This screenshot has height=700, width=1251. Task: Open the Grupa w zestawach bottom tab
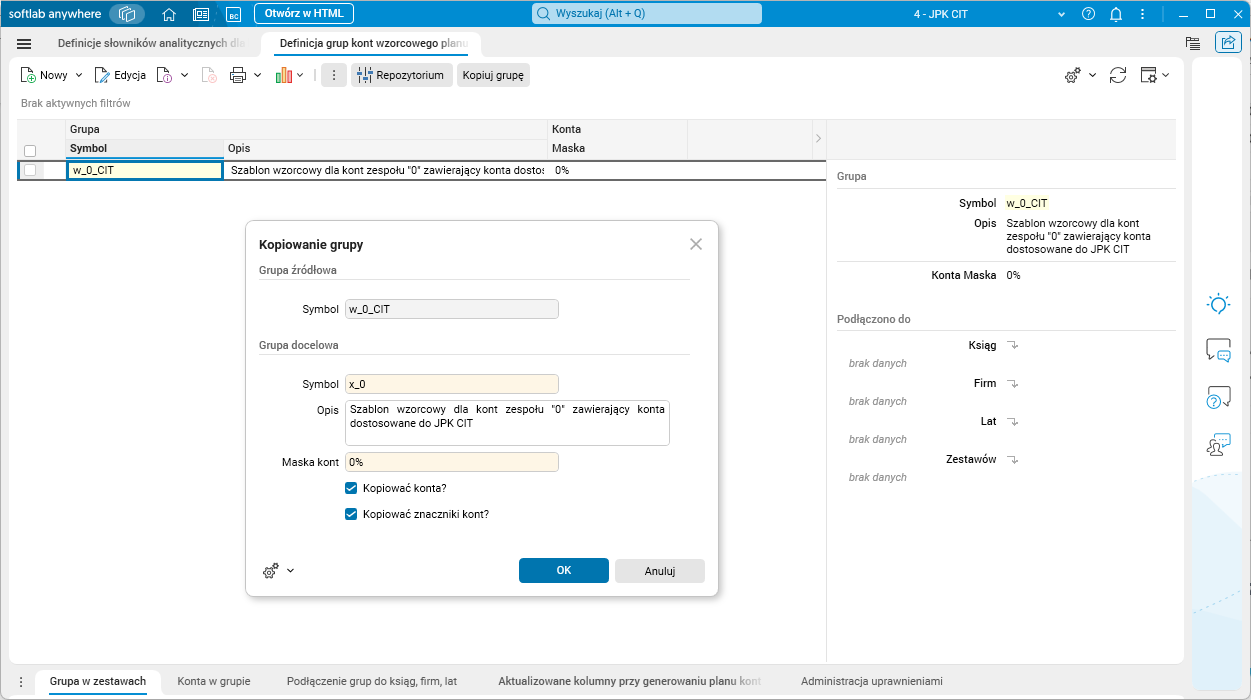point(98,681)
